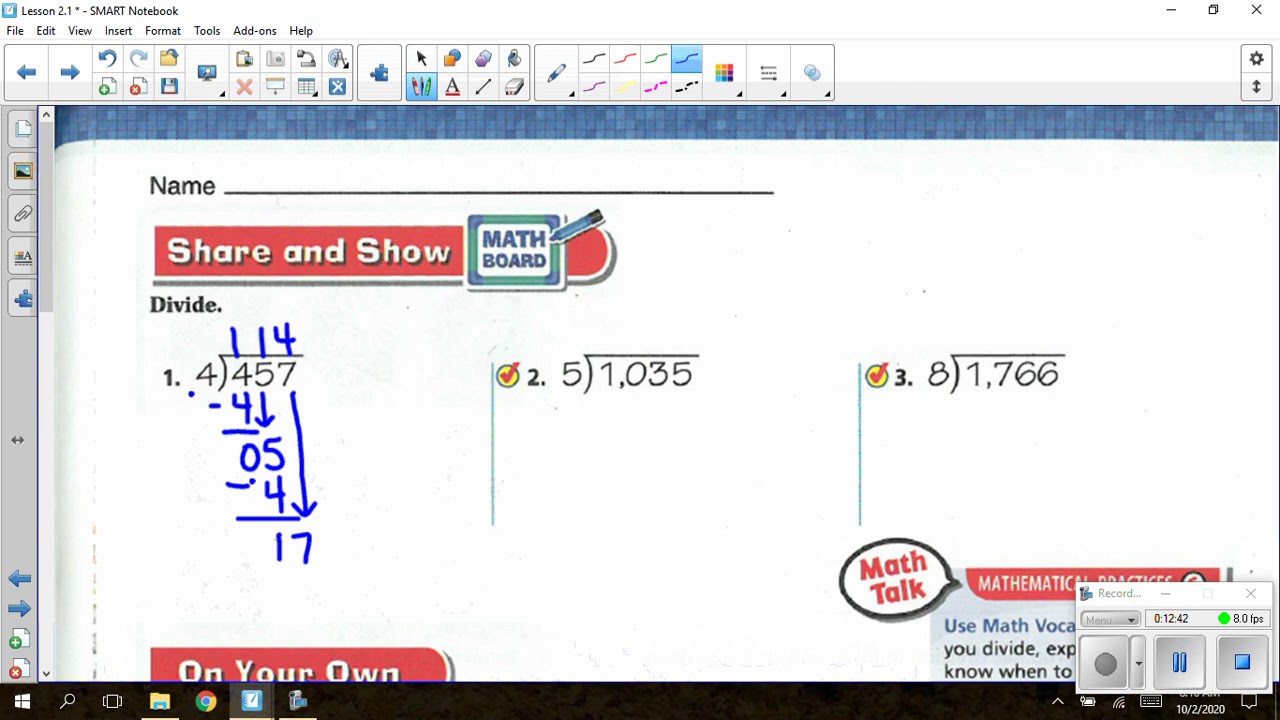Viewport: 1280px width, 720px height.
Task: Select the Eraser tool
Action: pyautogui.click(x=514, y=87)
